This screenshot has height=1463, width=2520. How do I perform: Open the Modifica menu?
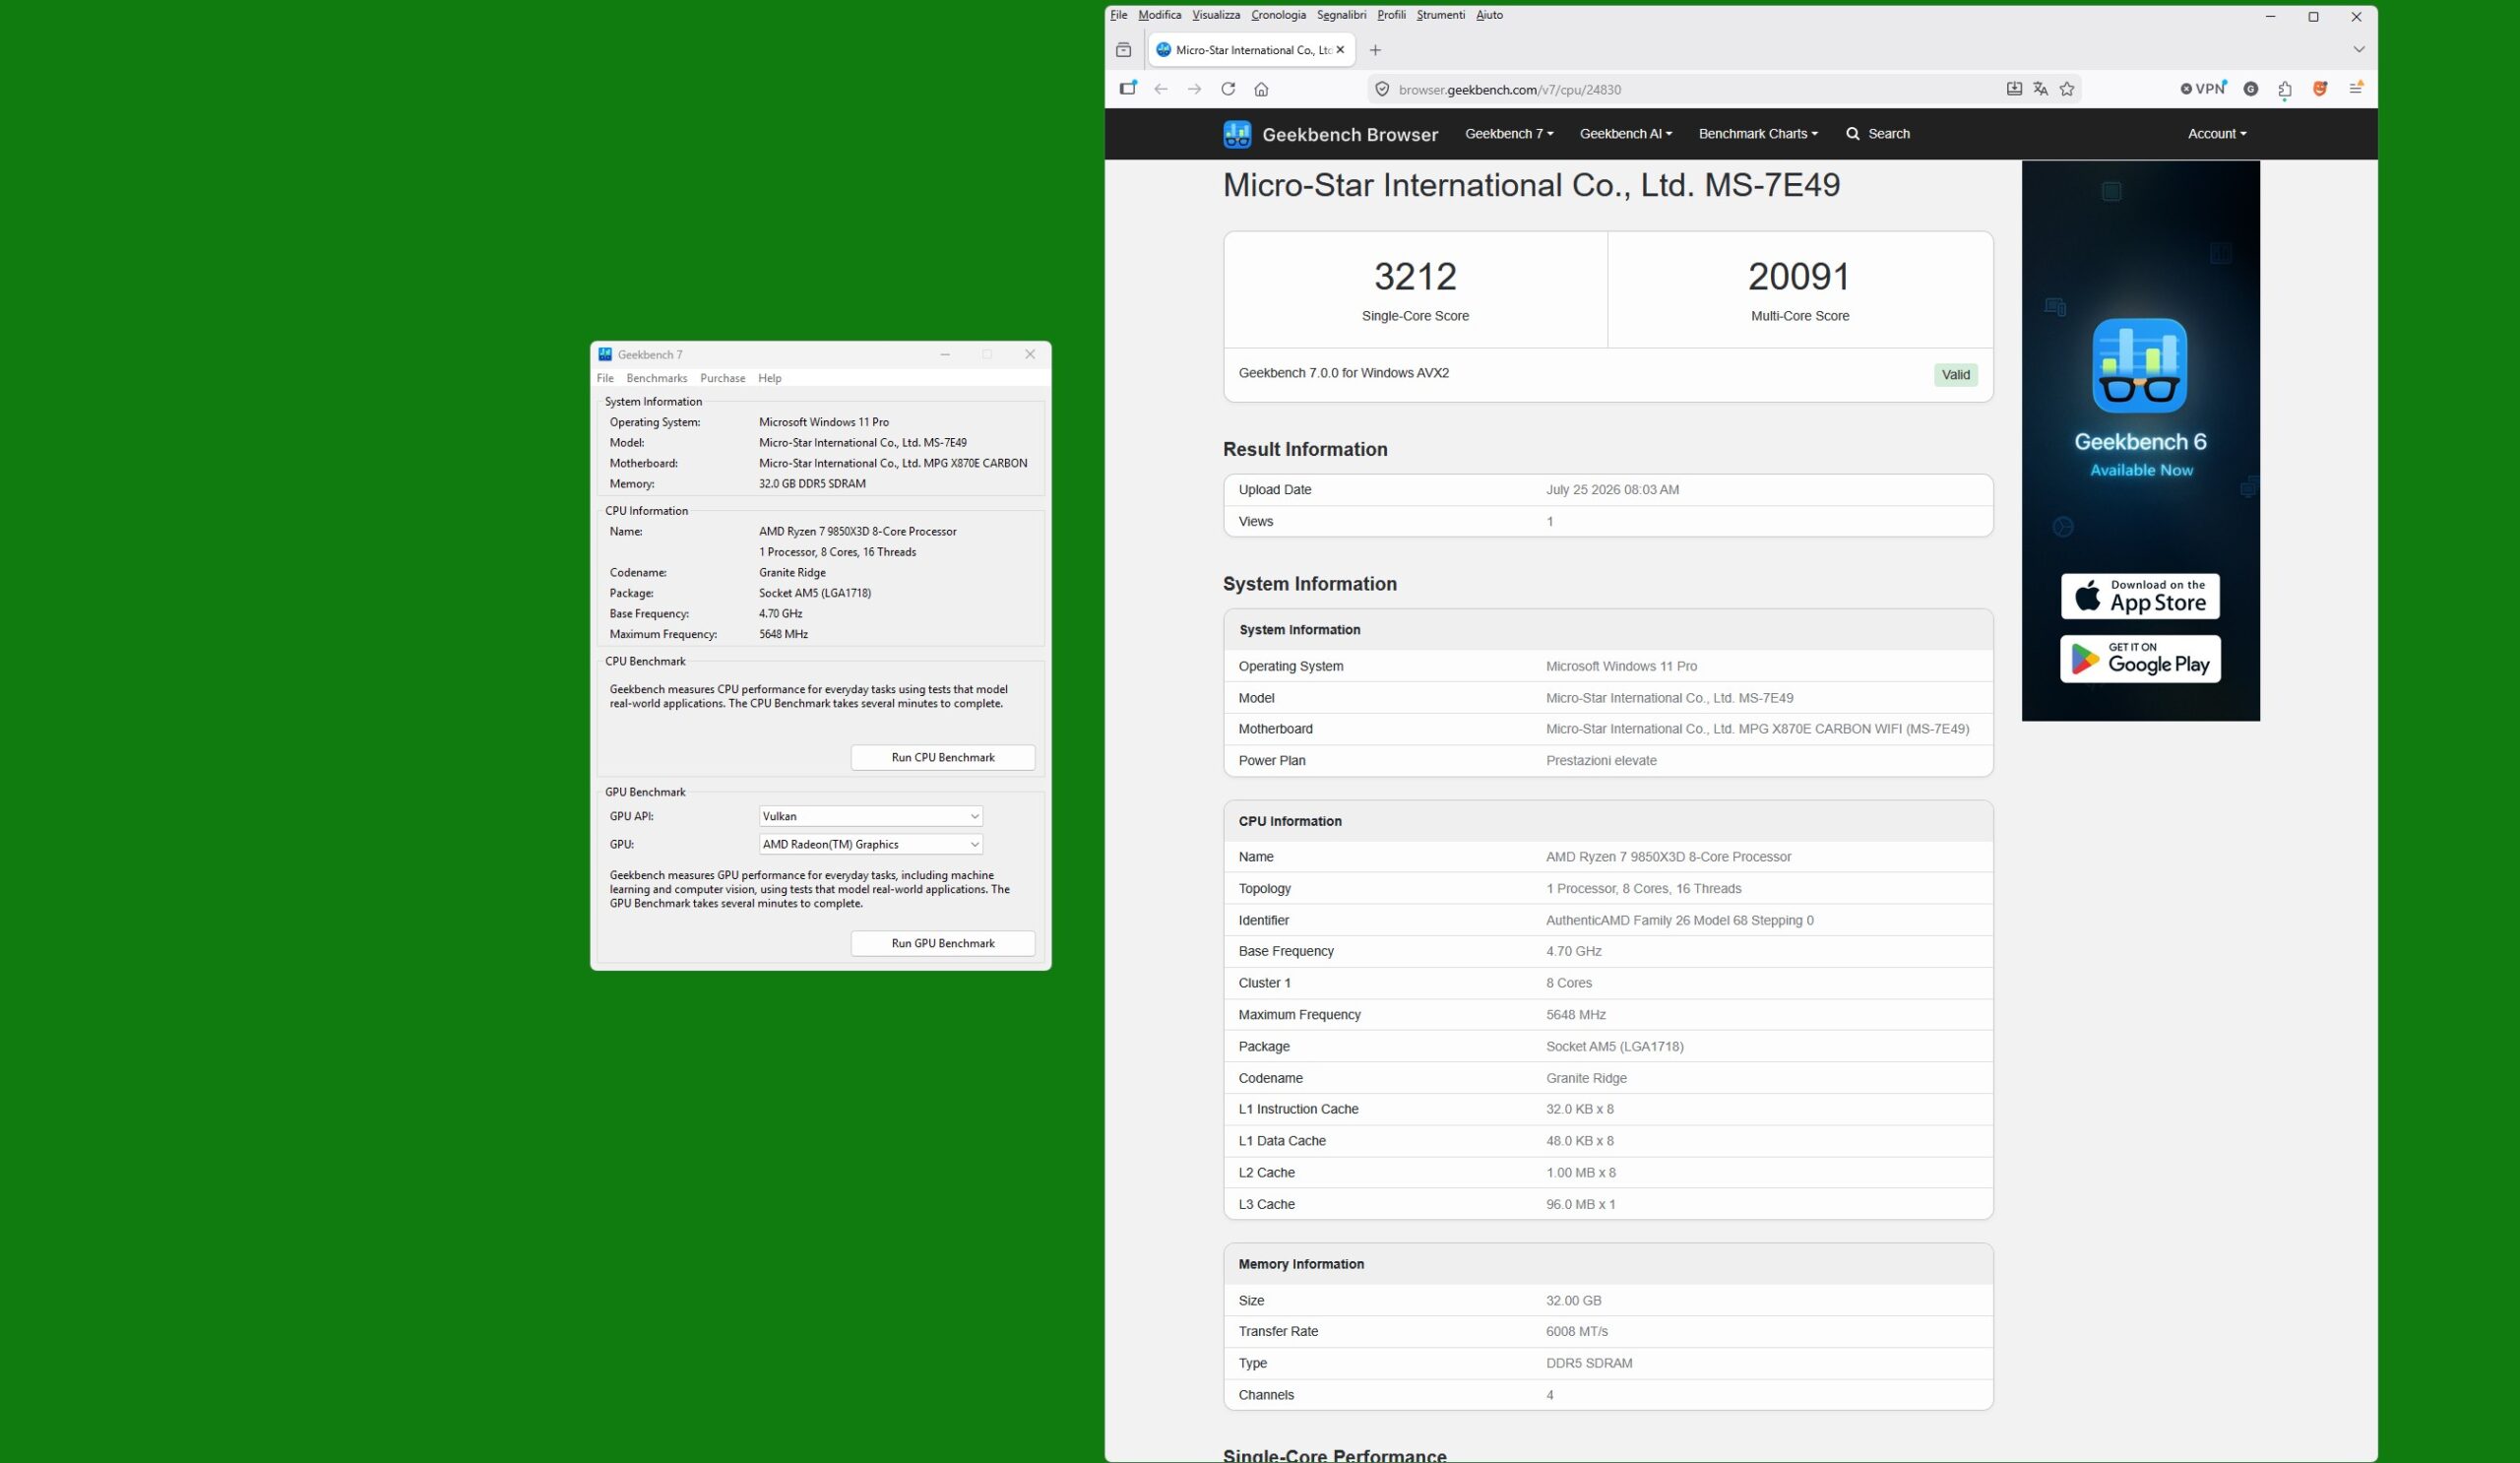[x=1159, y=15]
